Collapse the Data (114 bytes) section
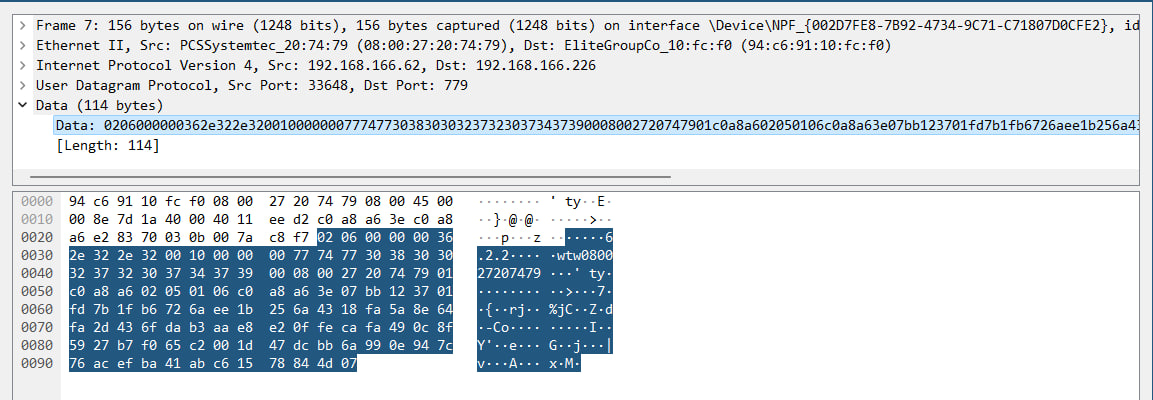Screen dimensions: 1153x400 click(22, 105)
